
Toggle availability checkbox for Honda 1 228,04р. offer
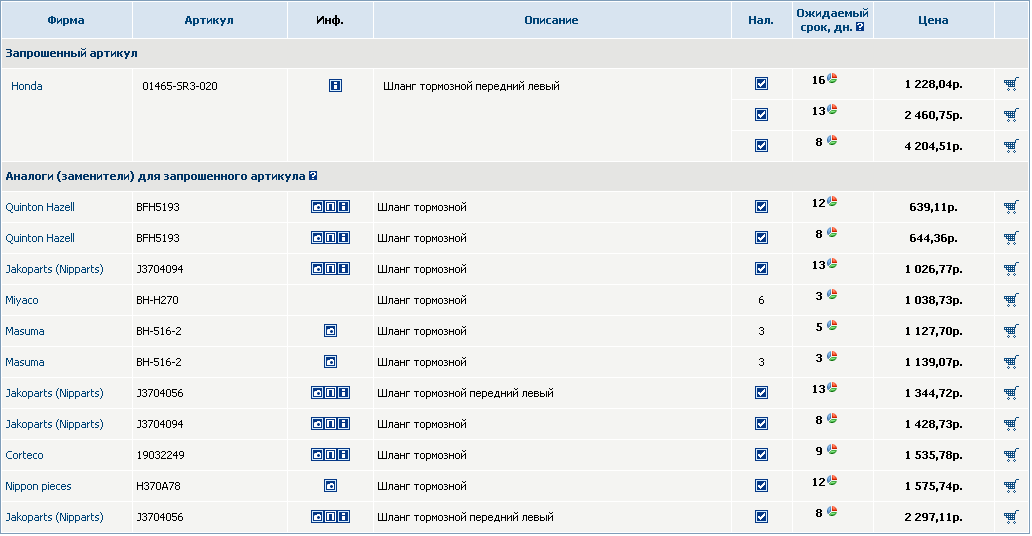tap(761, 84)
